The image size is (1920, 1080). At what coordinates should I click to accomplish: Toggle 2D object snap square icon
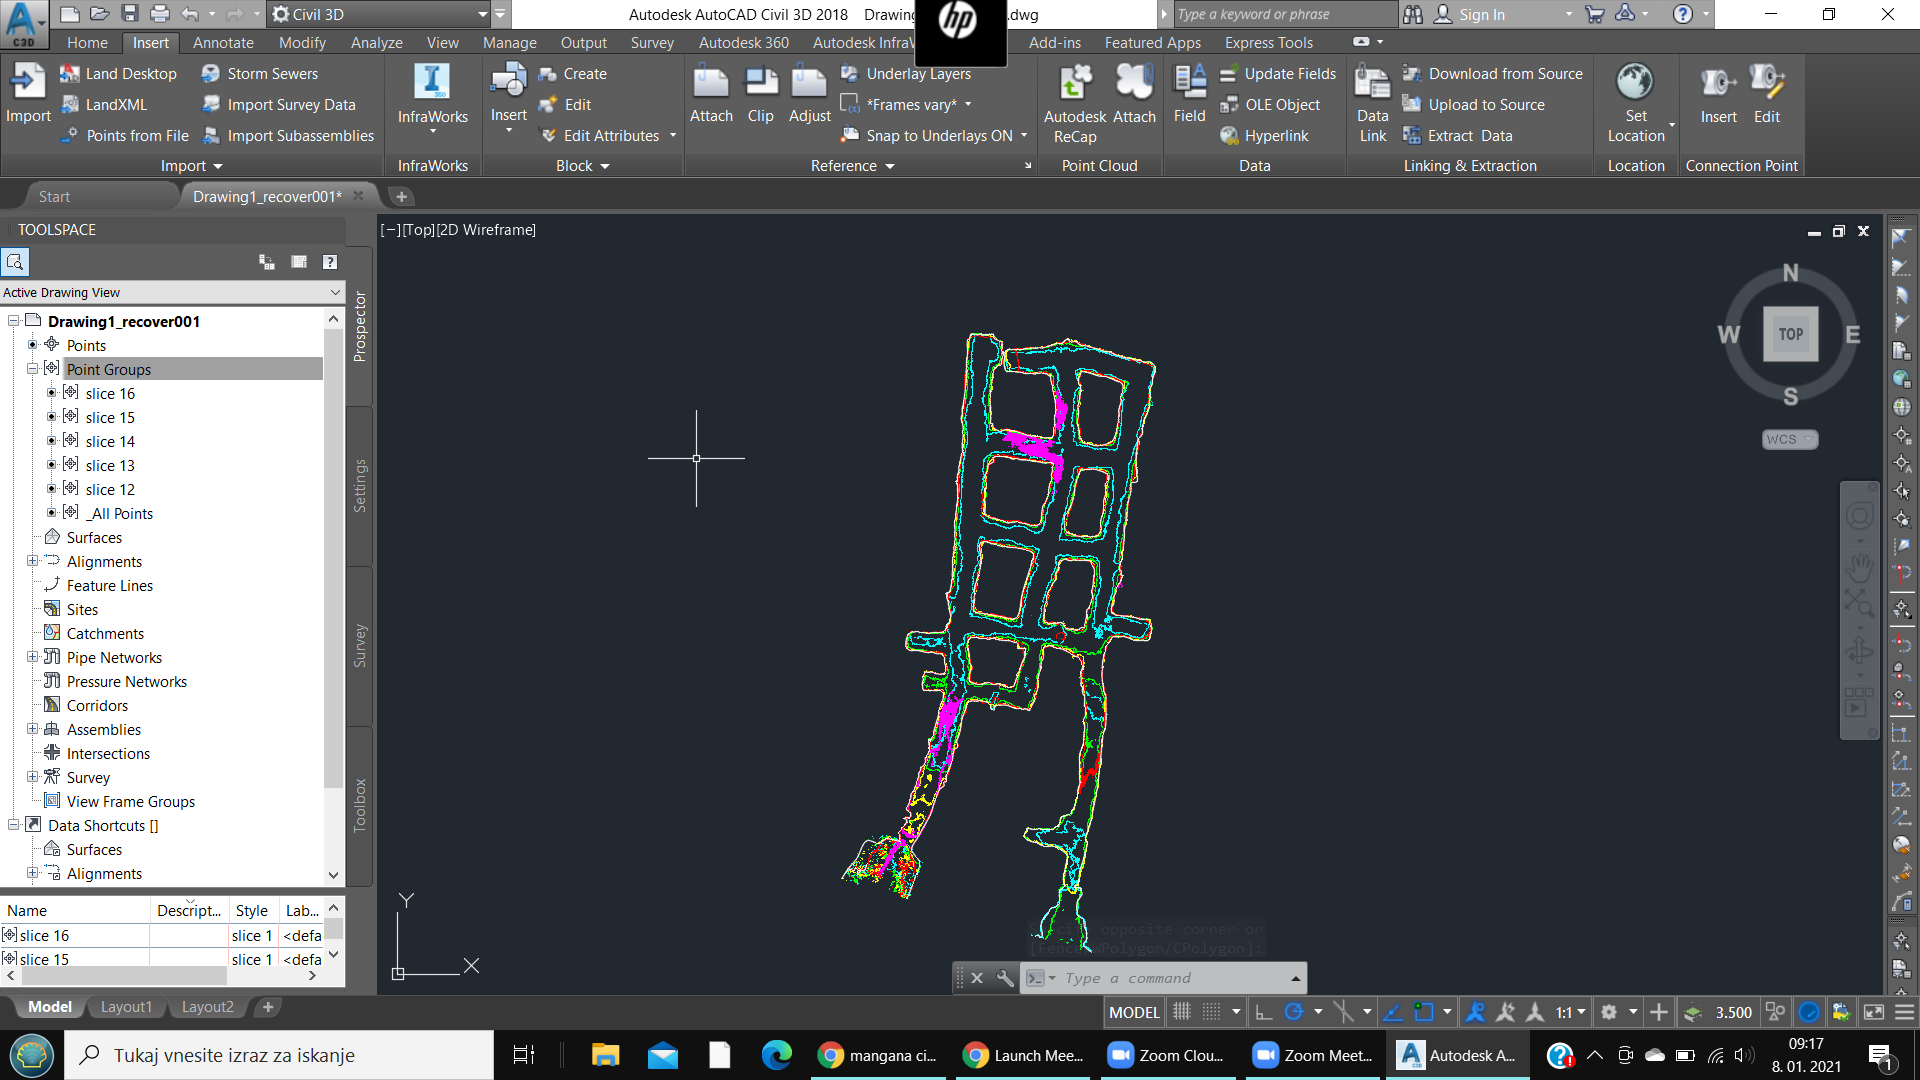click(x=1424, y=1012)
